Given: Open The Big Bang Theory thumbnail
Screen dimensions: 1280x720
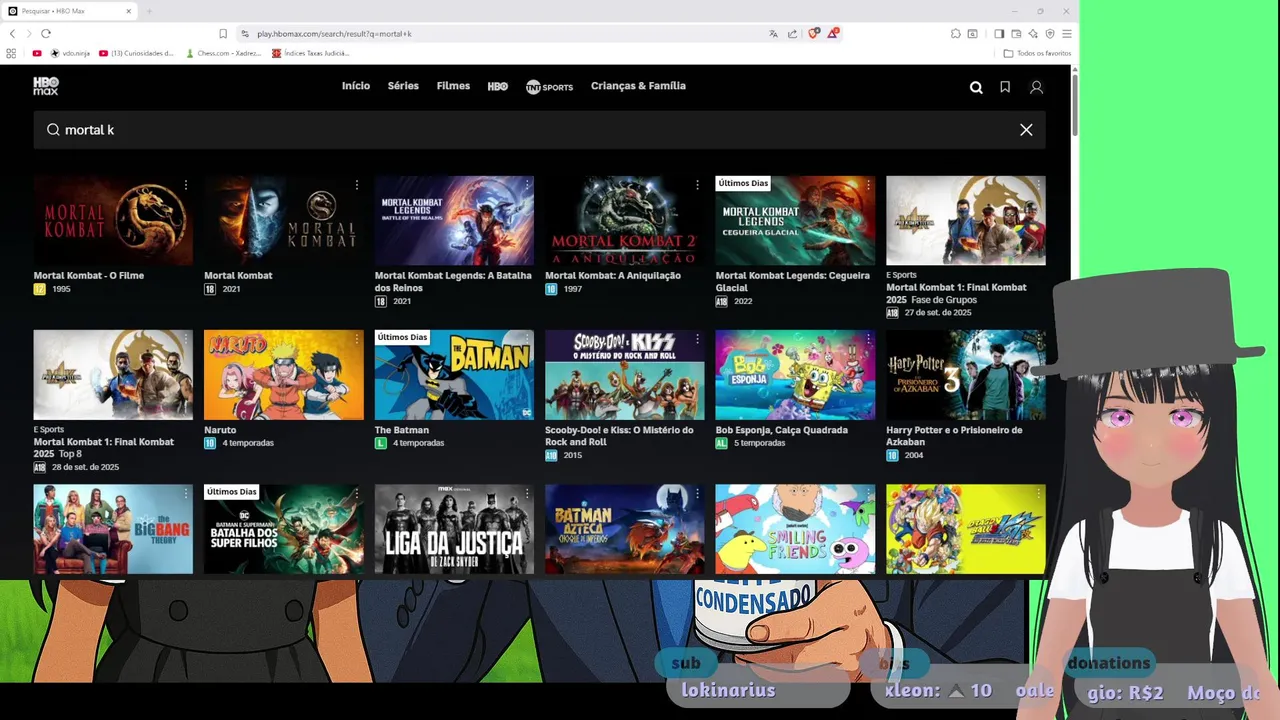Looking at the screenshot, I should [113, 529].
